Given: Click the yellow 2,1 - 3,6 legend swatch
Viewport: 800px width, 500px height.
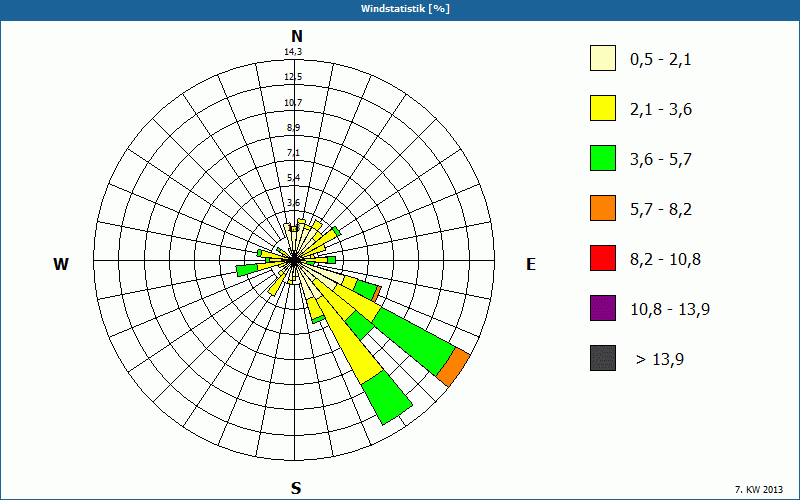Looking at the screenshot, I should coord(603,108).
